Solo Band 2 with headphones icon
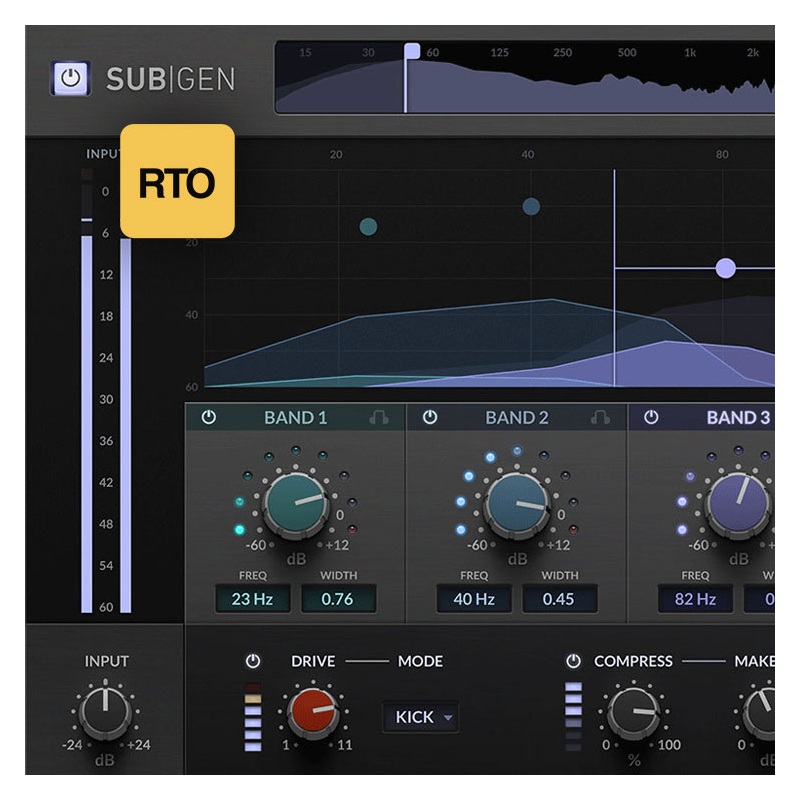 tap(600, 418)
